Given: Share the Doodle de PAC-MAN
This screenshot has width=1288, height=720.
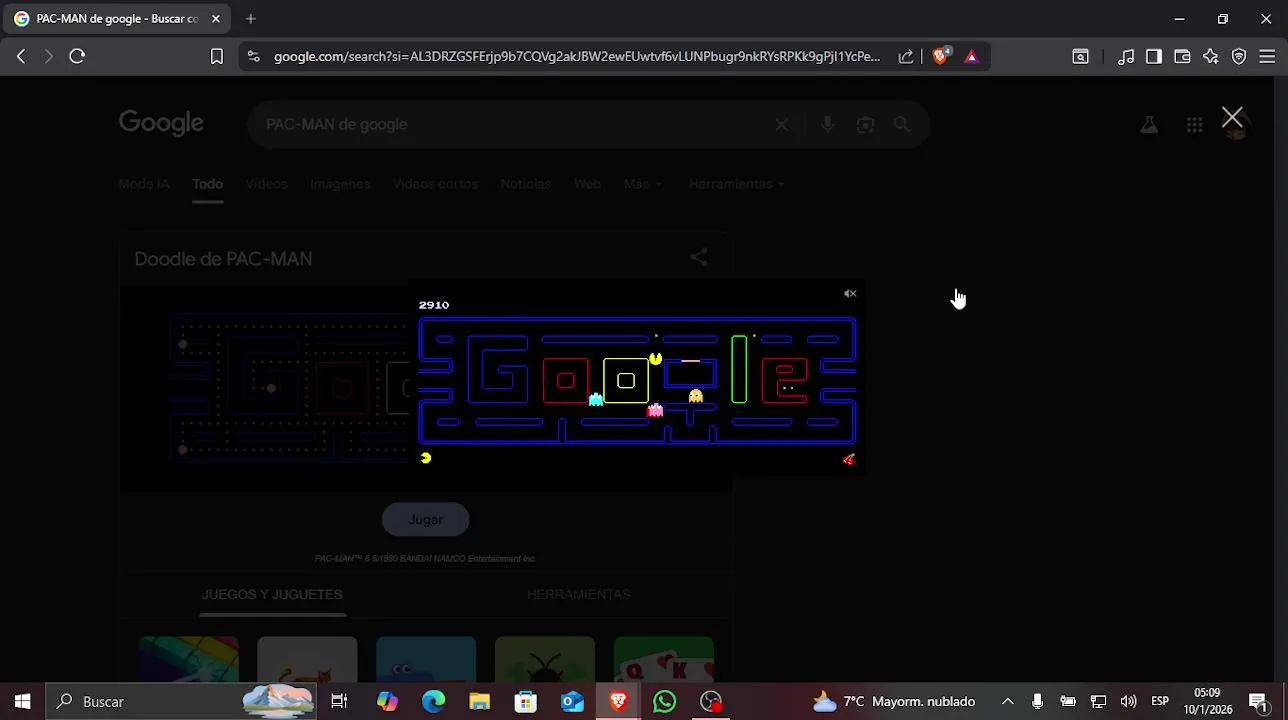Looking at the screenshot, I should click(699, 258).
